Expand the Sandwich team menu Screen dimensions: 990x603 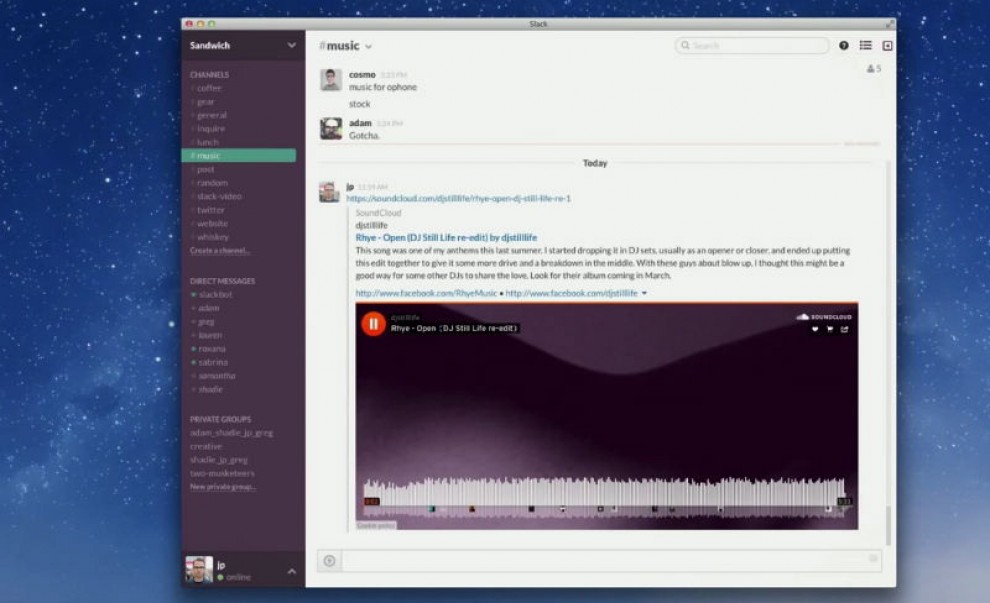tap(292, 45)
